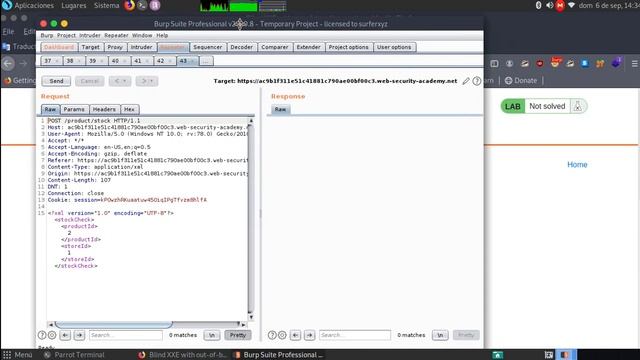Image resolution: width=640 pixels, height=360 pixels.
Task: Open the previous request history dropdown
Action: coord(120,81)
